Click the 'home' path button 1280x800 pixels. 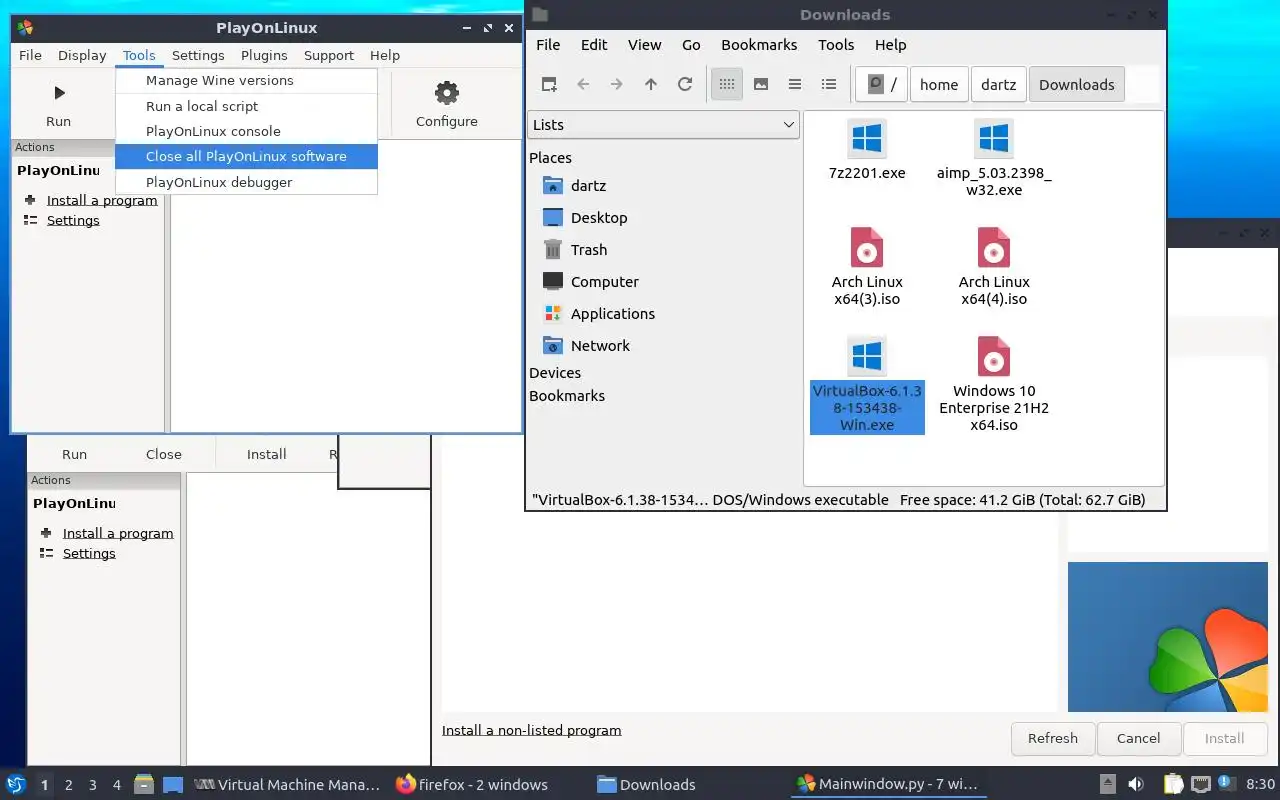click(x=939, y=85)
